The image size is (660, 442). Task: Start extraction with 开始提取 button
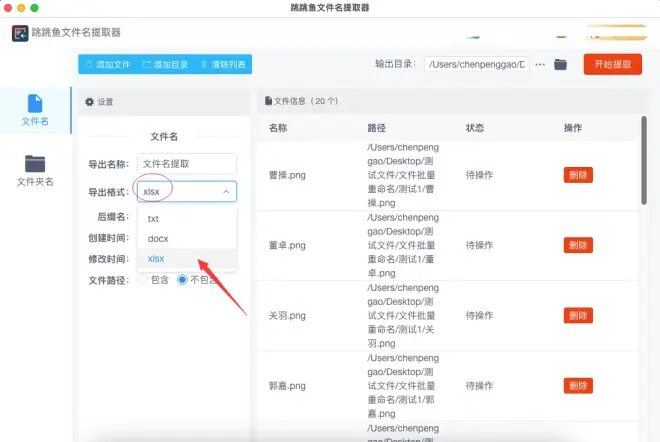coord(612,64)
